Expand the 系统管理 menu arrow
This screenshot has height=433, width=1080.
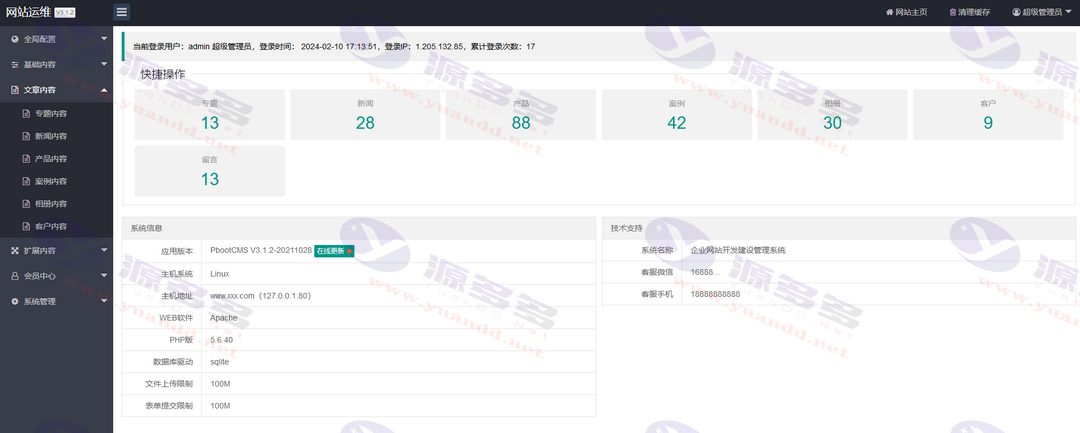104,302
